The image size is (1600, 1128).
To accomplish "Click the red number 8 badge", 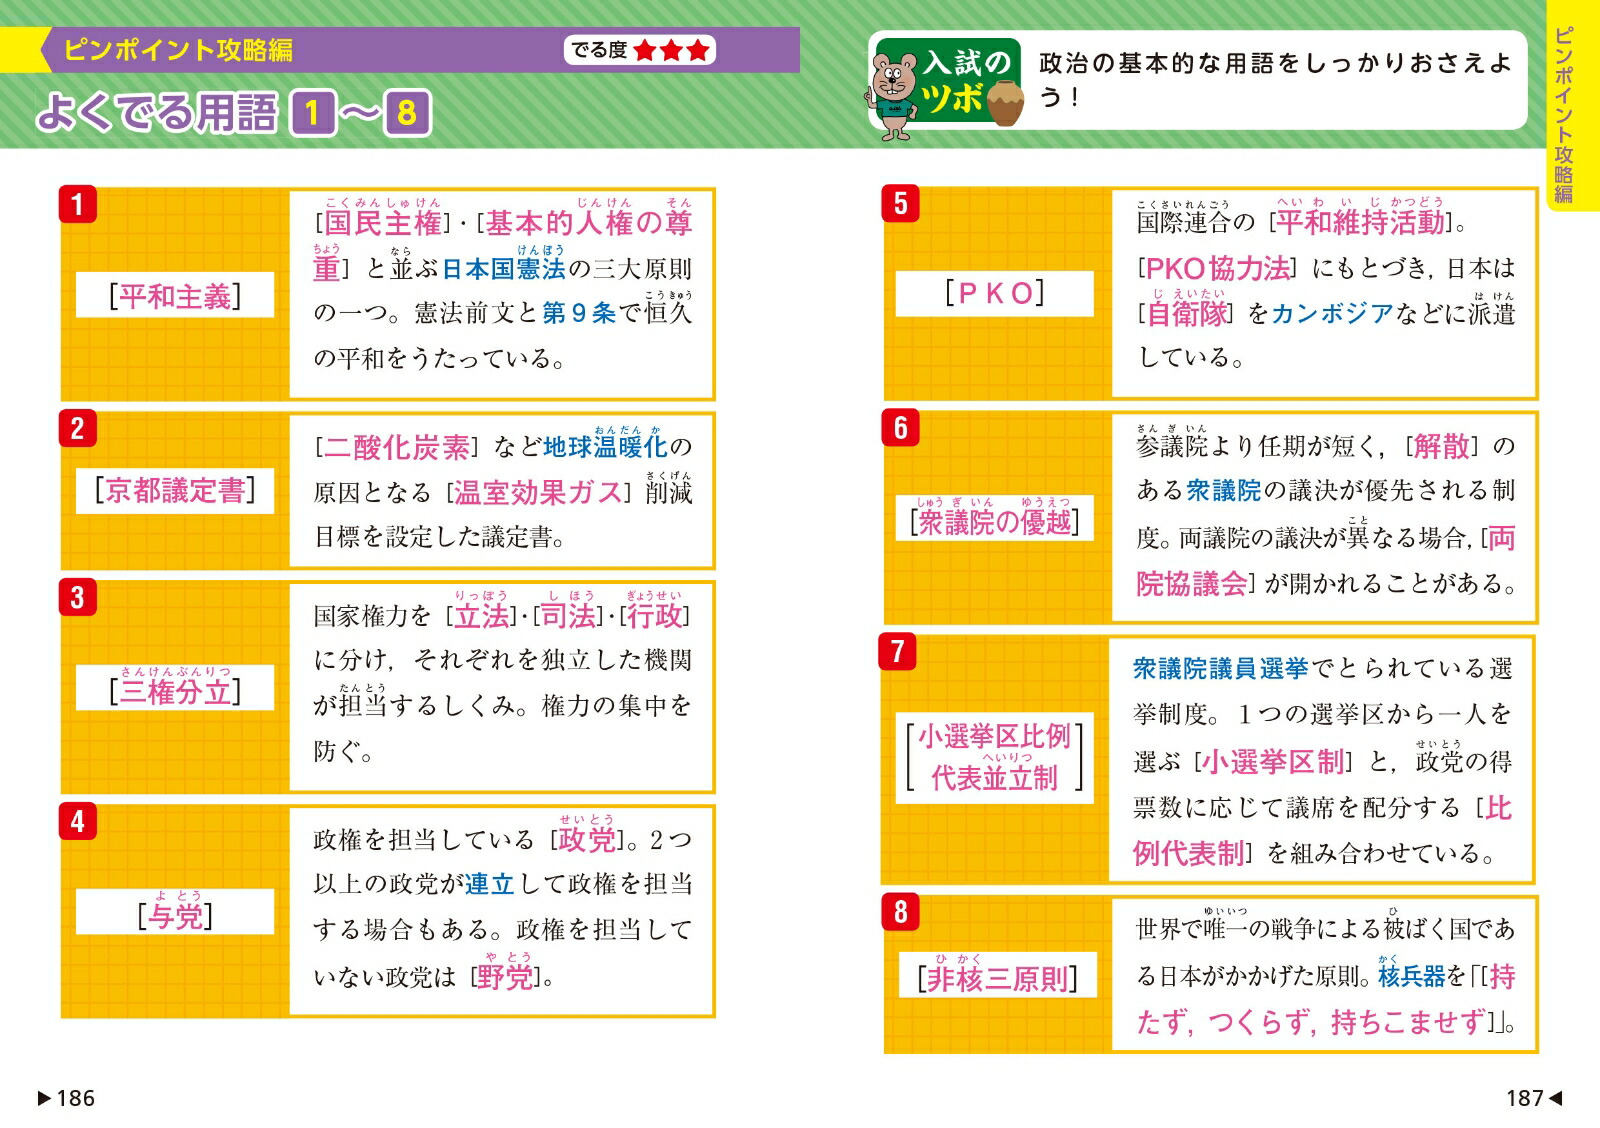I will click(901, 912).
